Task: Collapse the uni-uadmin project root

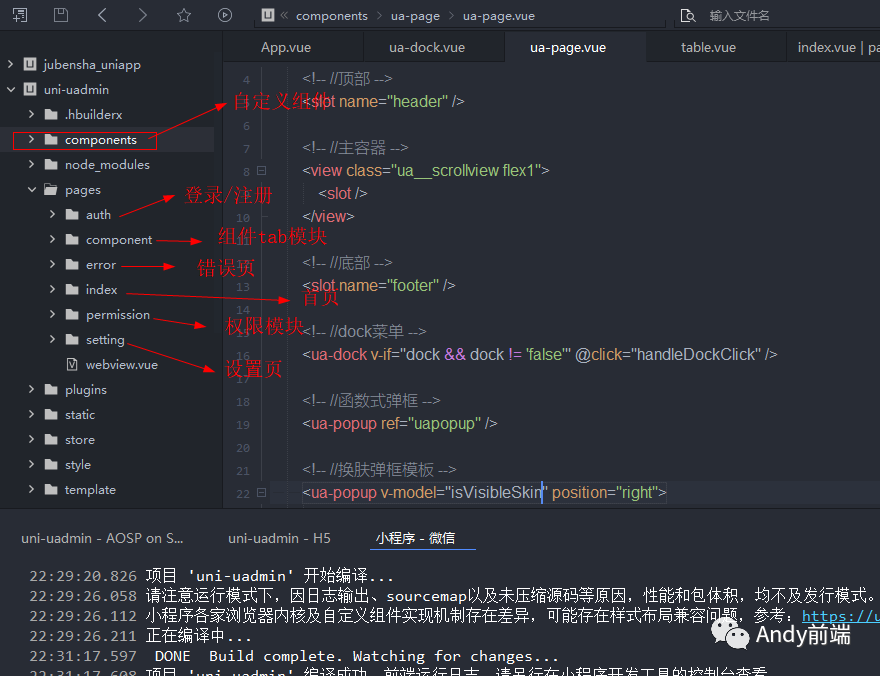Action: (11, 90)
